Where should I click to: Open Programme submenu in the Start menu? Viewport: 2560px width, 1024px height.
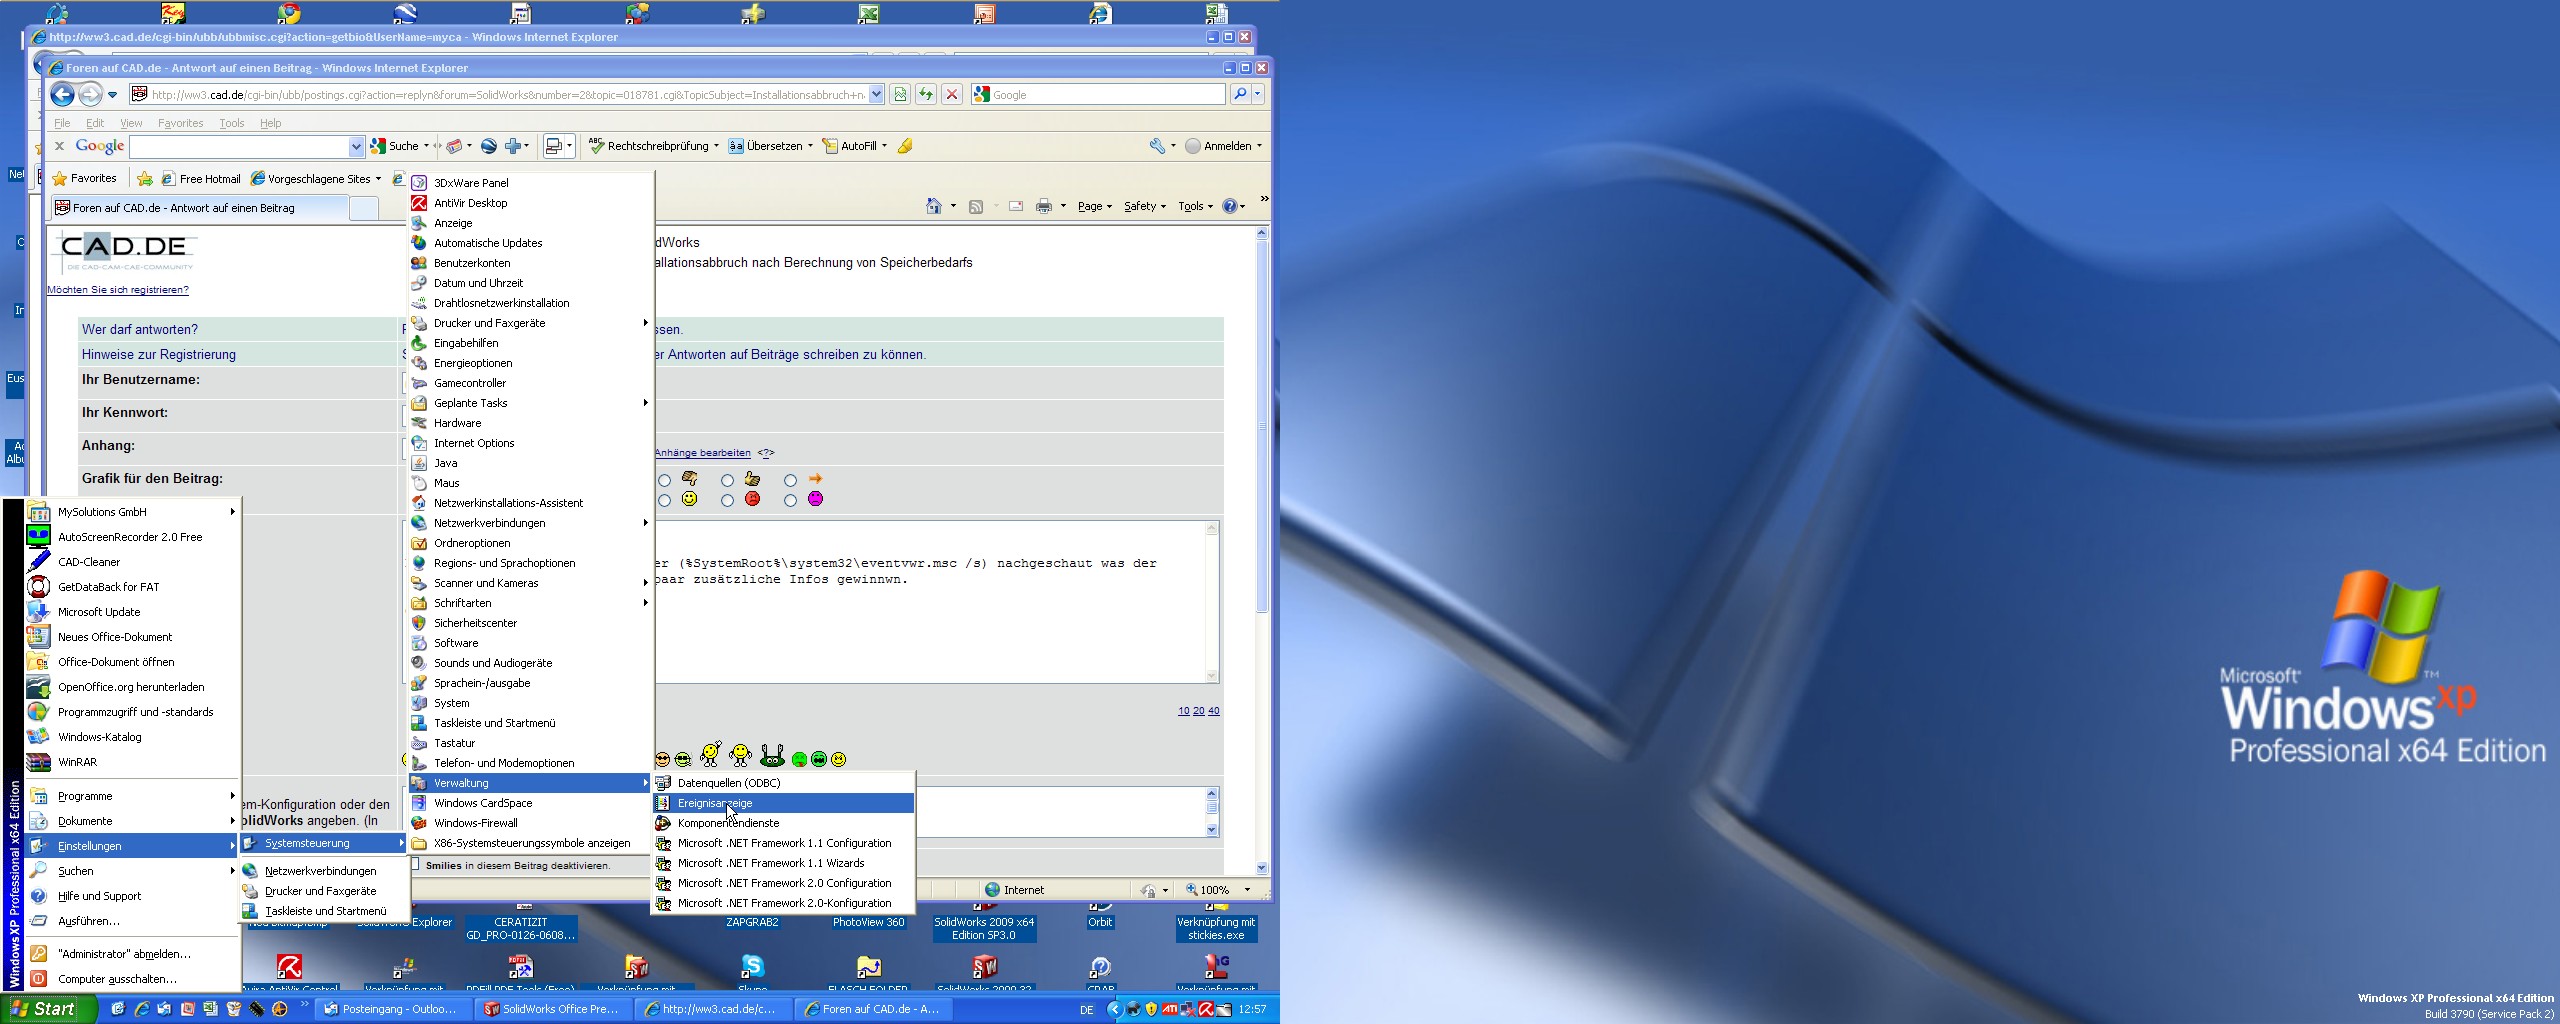point(132,796)
